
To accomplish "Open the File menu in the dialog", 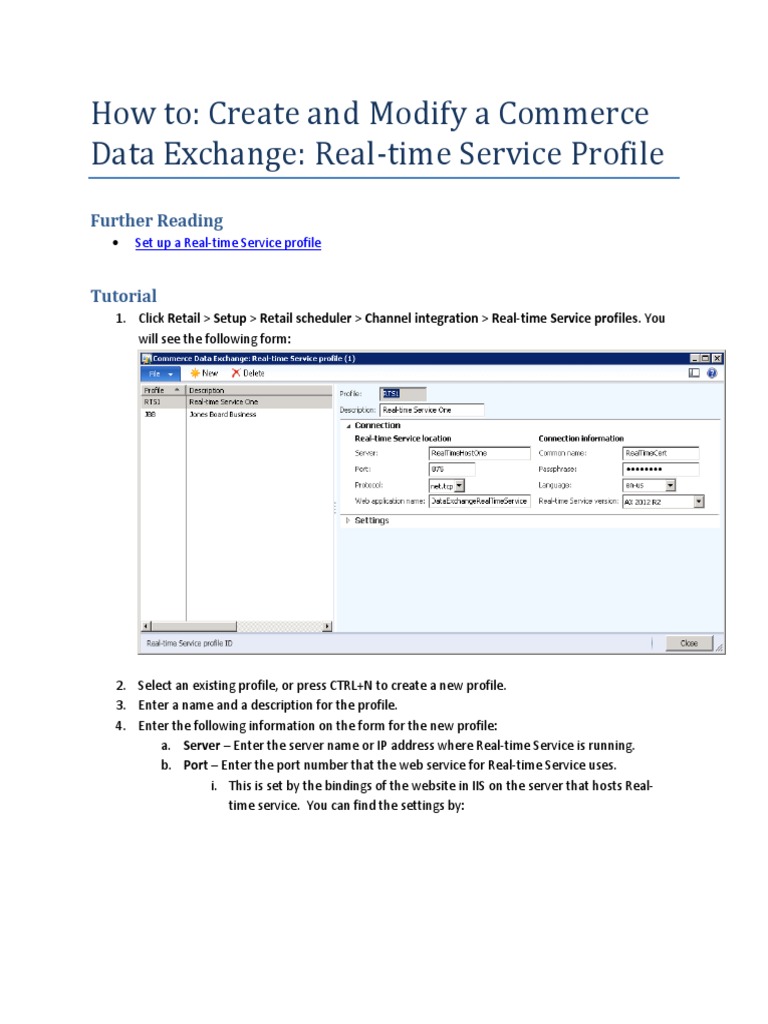I will [161, 374].
